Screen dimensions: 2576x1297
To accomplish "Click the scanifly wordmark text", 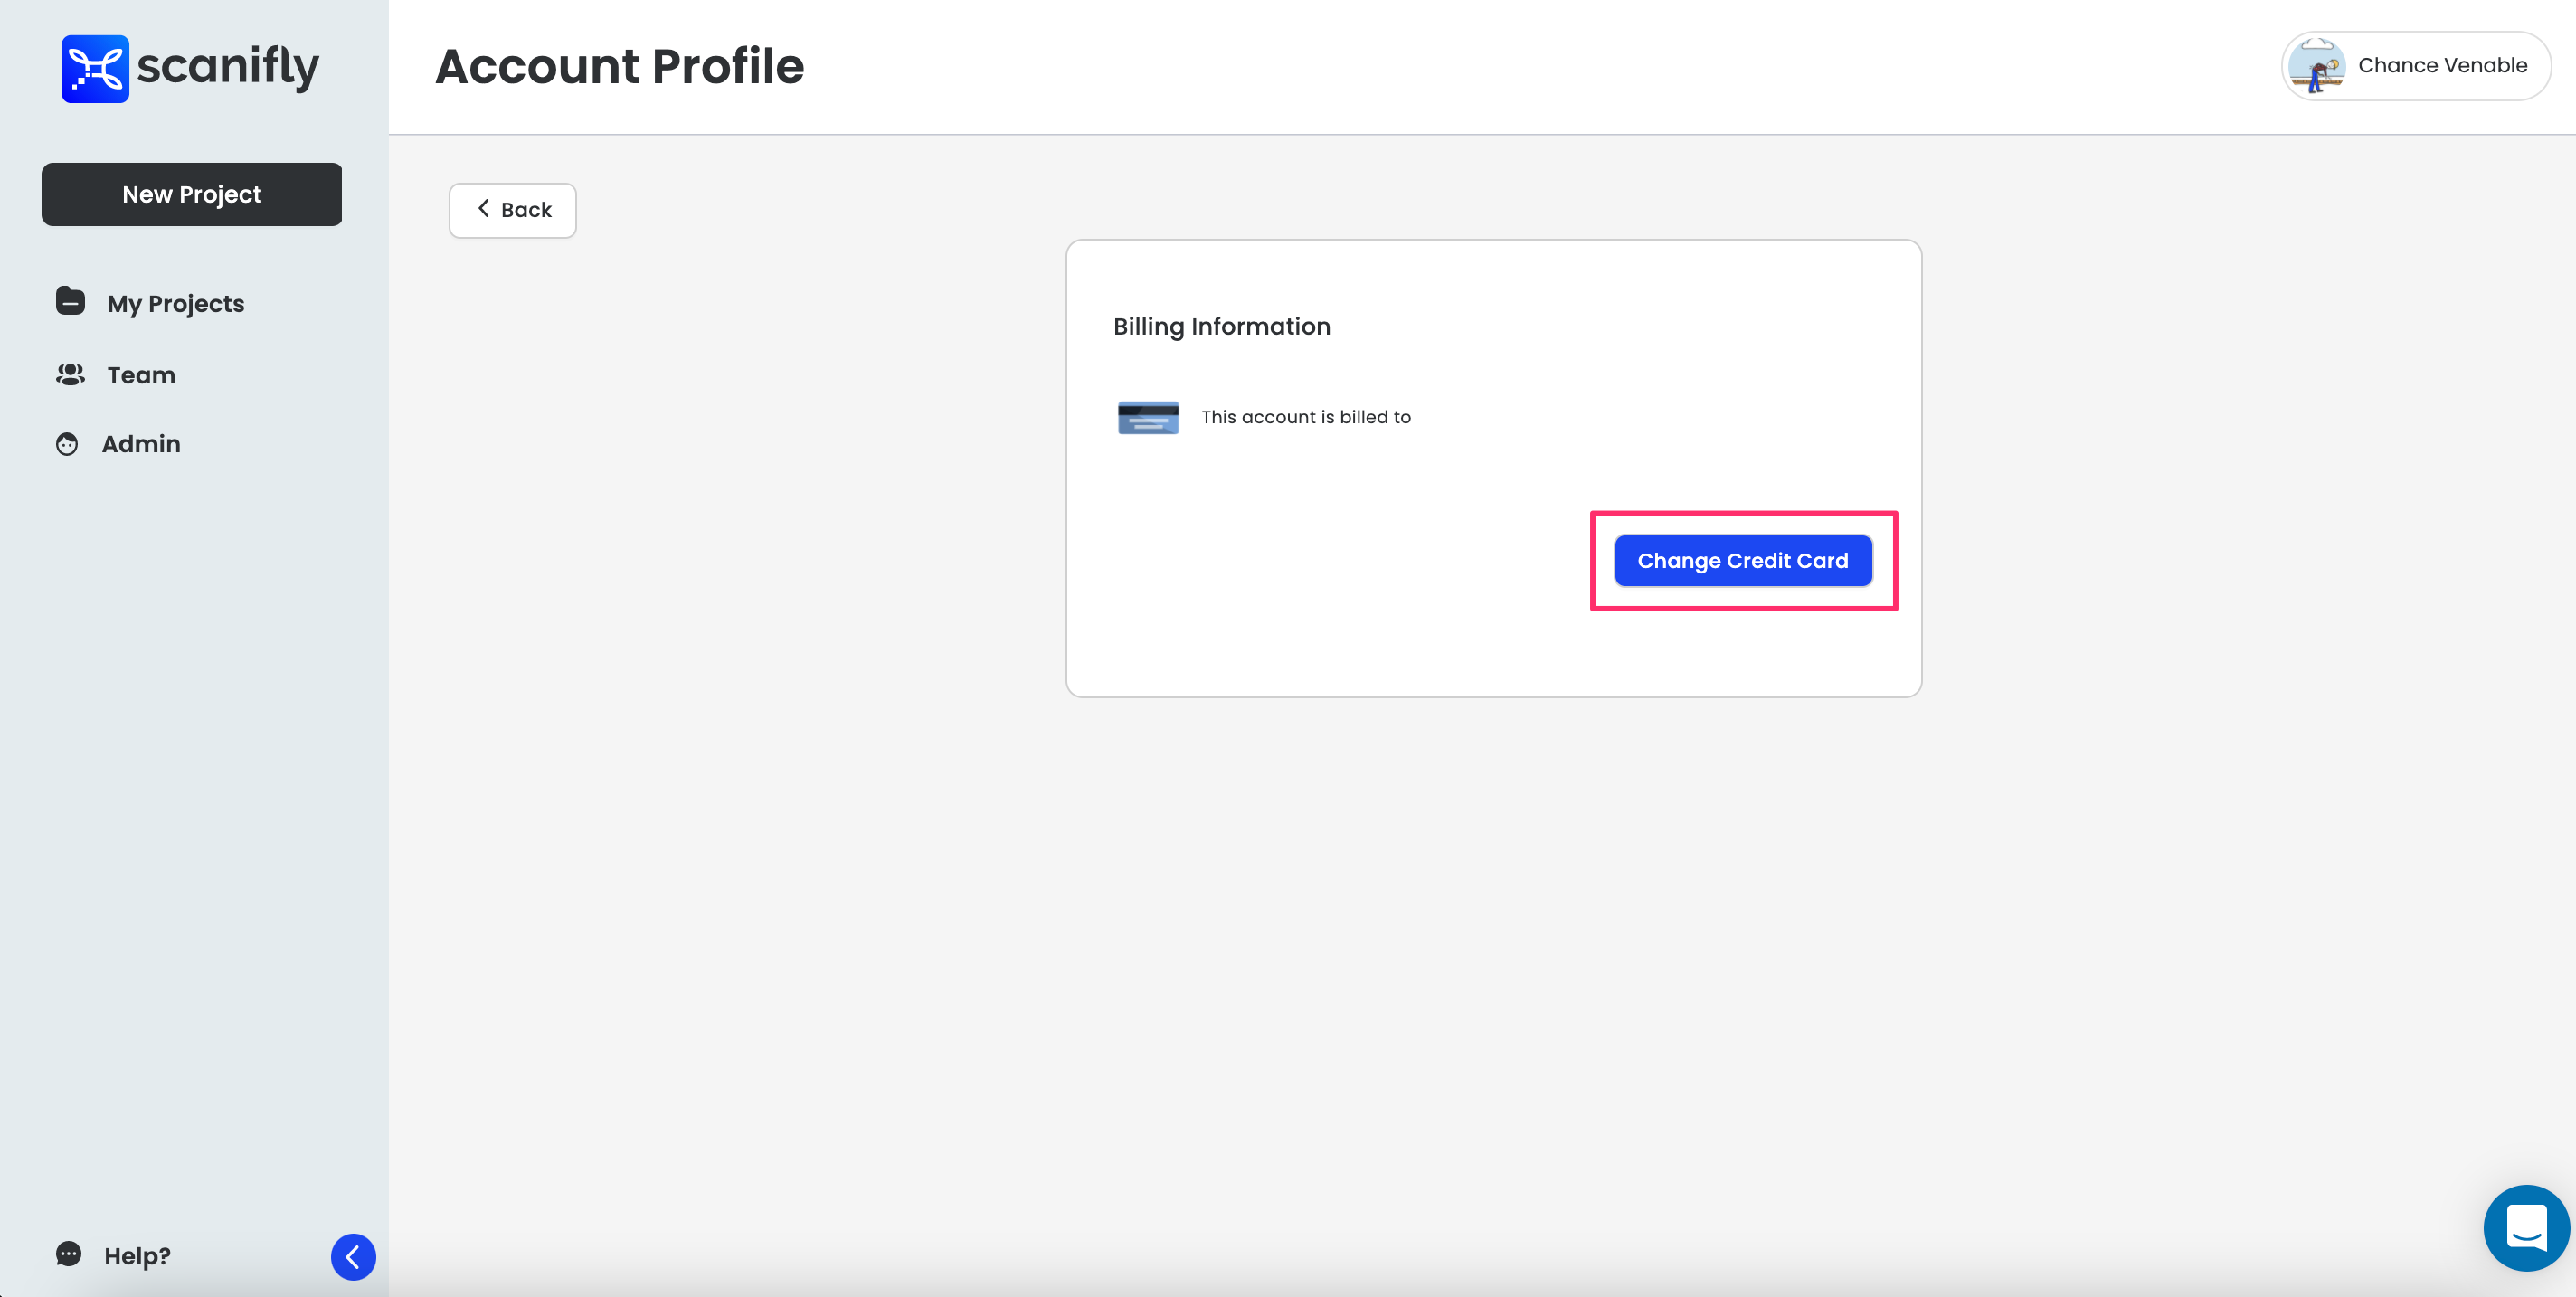I will pyautogui.click(x=228, y=67).
